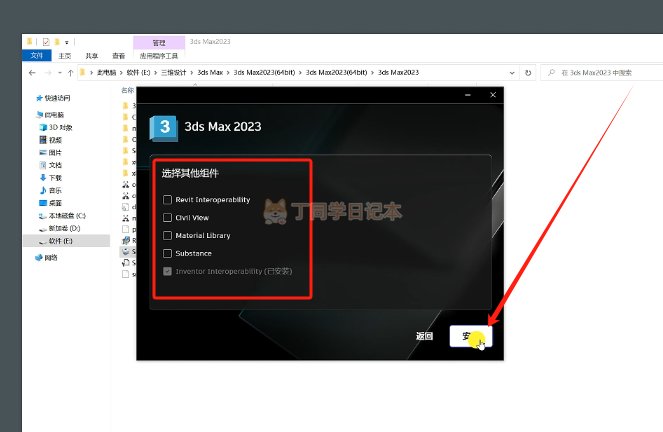Switch to the 主页 ribbon tab
Viewport: 663px width, 432px height.
(64, 56)
